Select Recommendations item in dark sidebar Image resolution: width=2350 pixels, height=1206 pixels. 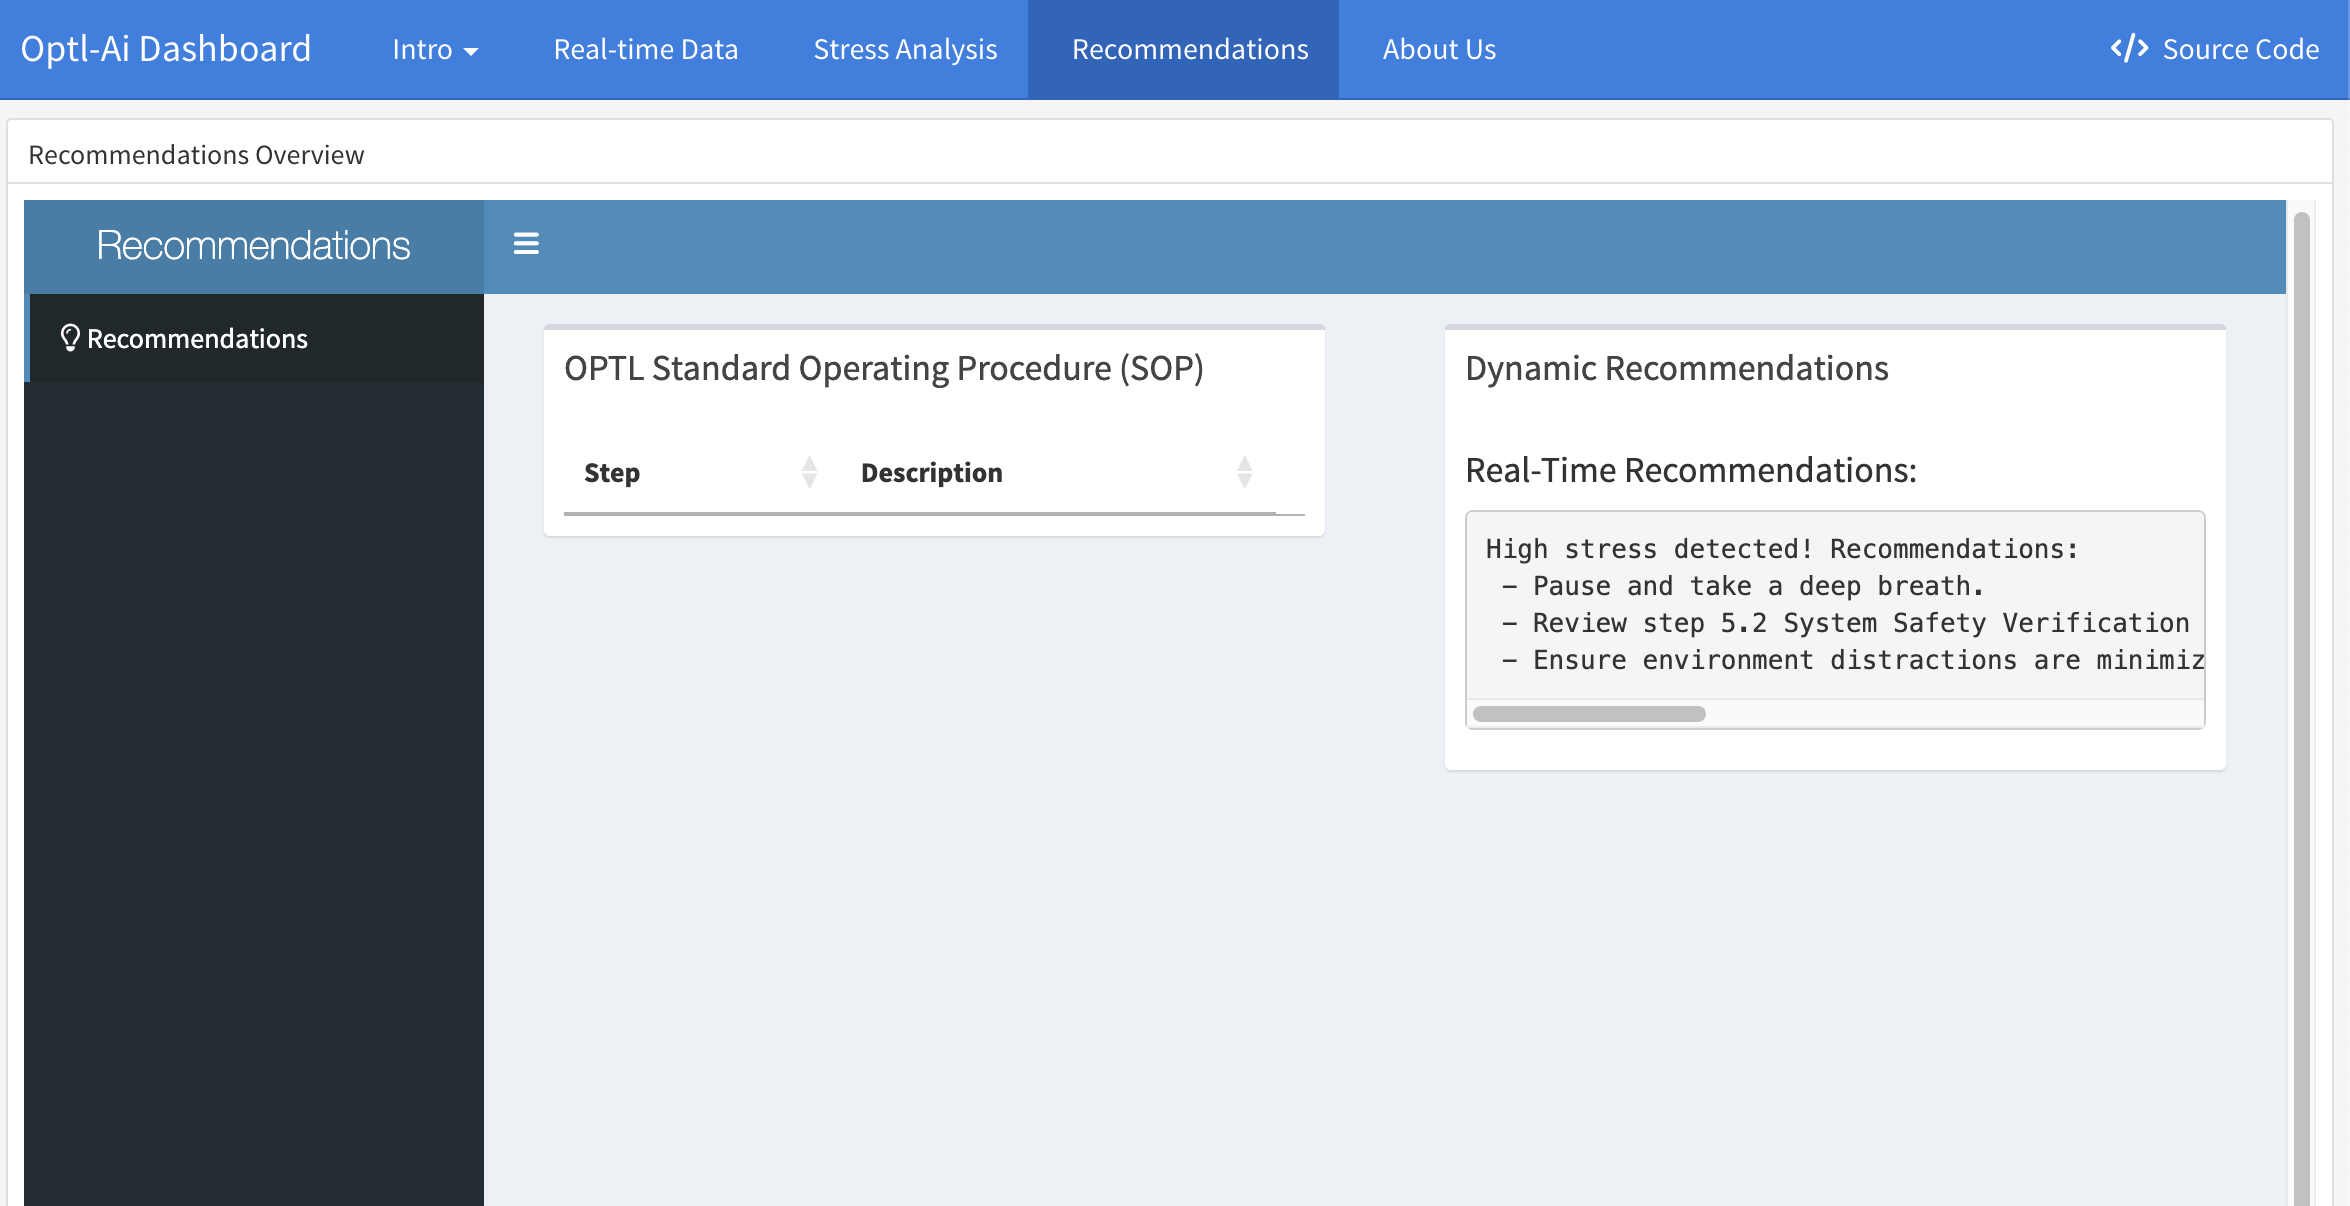pos(197,338)
